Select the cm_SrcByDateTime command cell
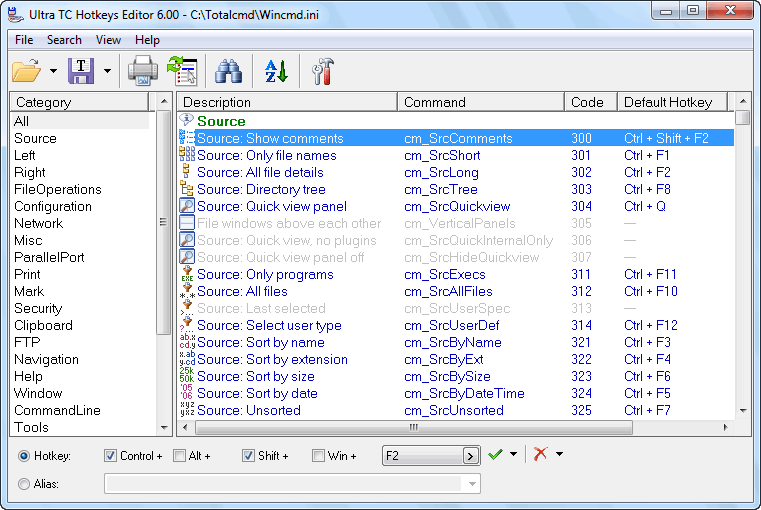This screenshot has height=510, width=761. (x=464, y=393)
